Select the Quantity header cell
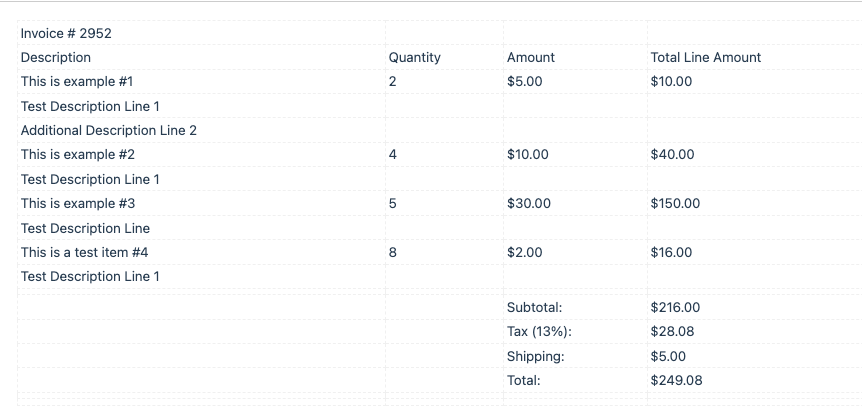The width and height of the screenshot is (862, 409). (444, 58)
